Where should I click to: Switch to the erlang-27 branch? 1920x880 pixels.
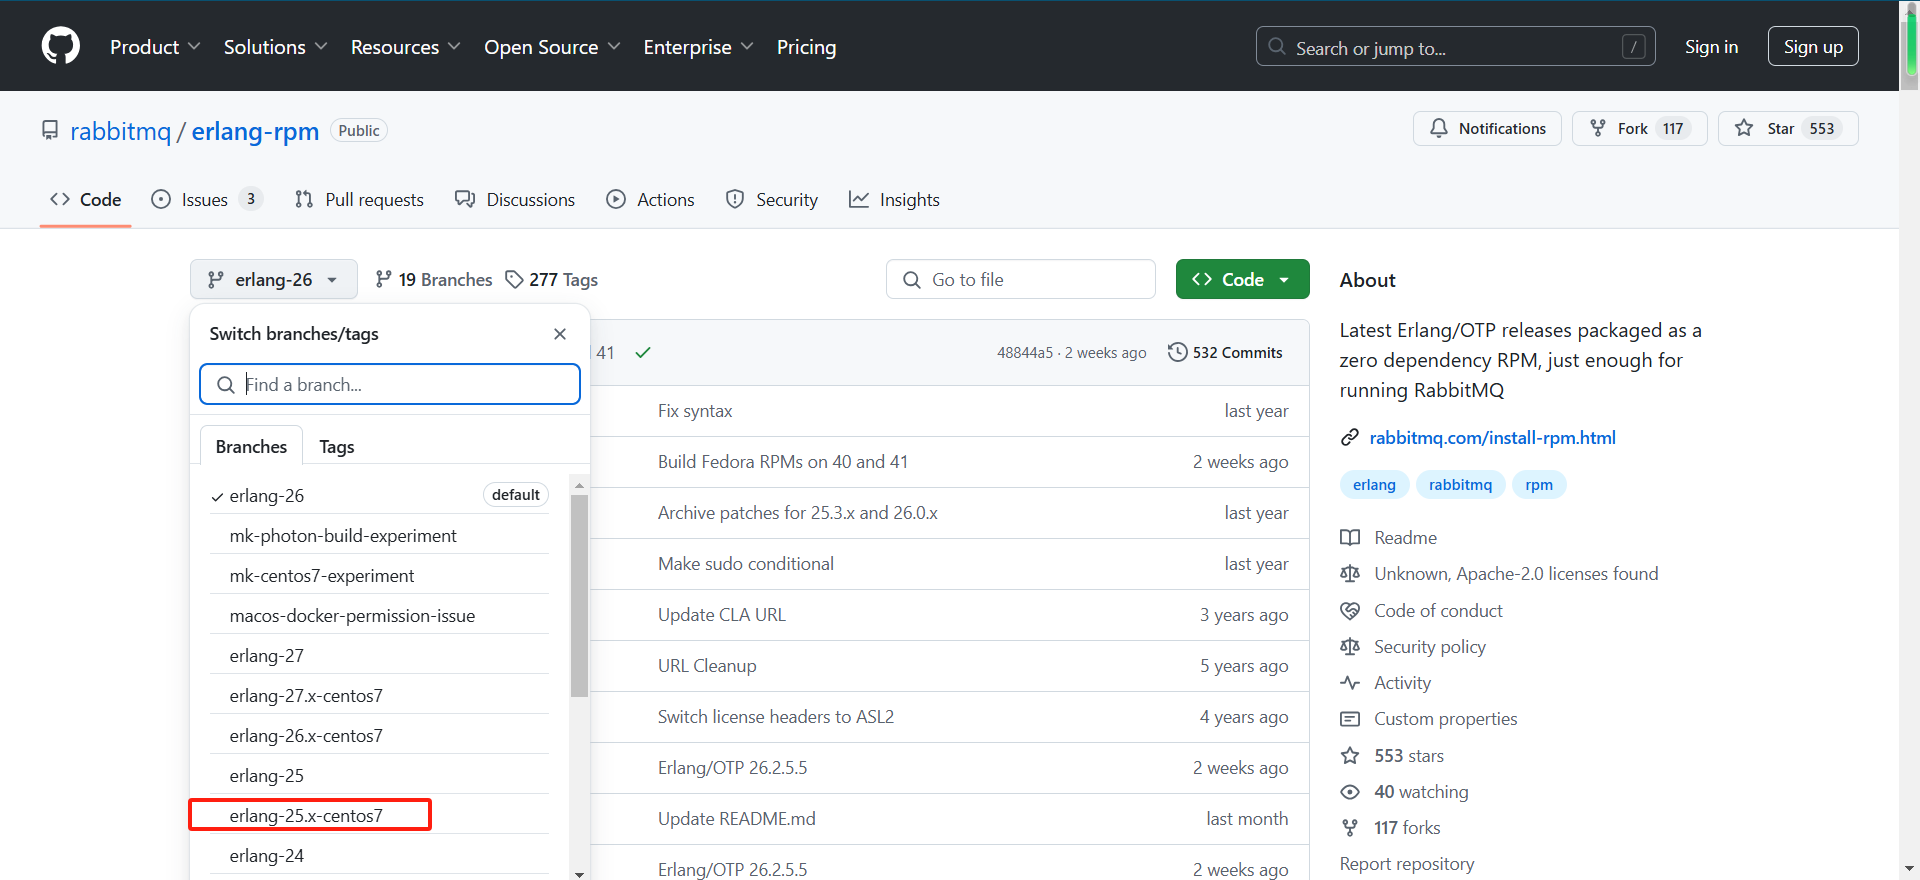(x=267, y=656)
